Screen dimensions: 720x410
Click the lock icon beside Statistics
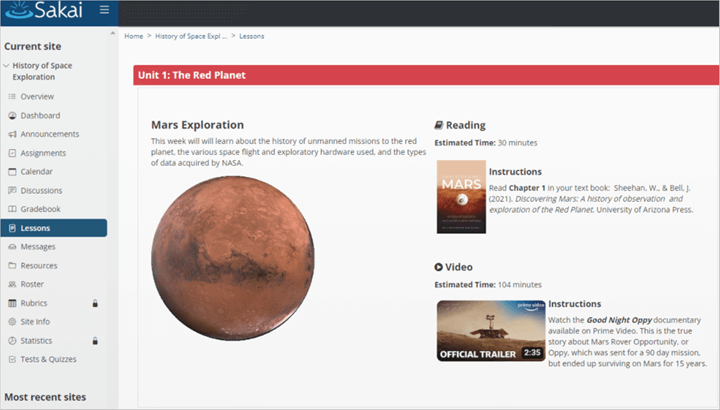pyautogui.click(x=94, y=341)
